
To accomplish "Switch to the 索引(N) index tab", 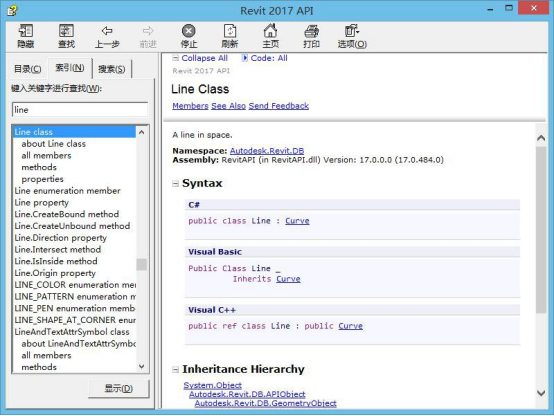I will 70,68.
